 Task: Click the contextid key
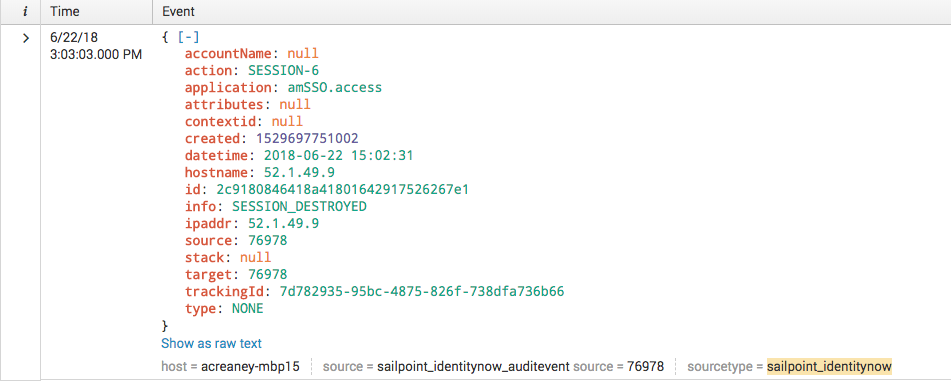click(x=220, y=122)
